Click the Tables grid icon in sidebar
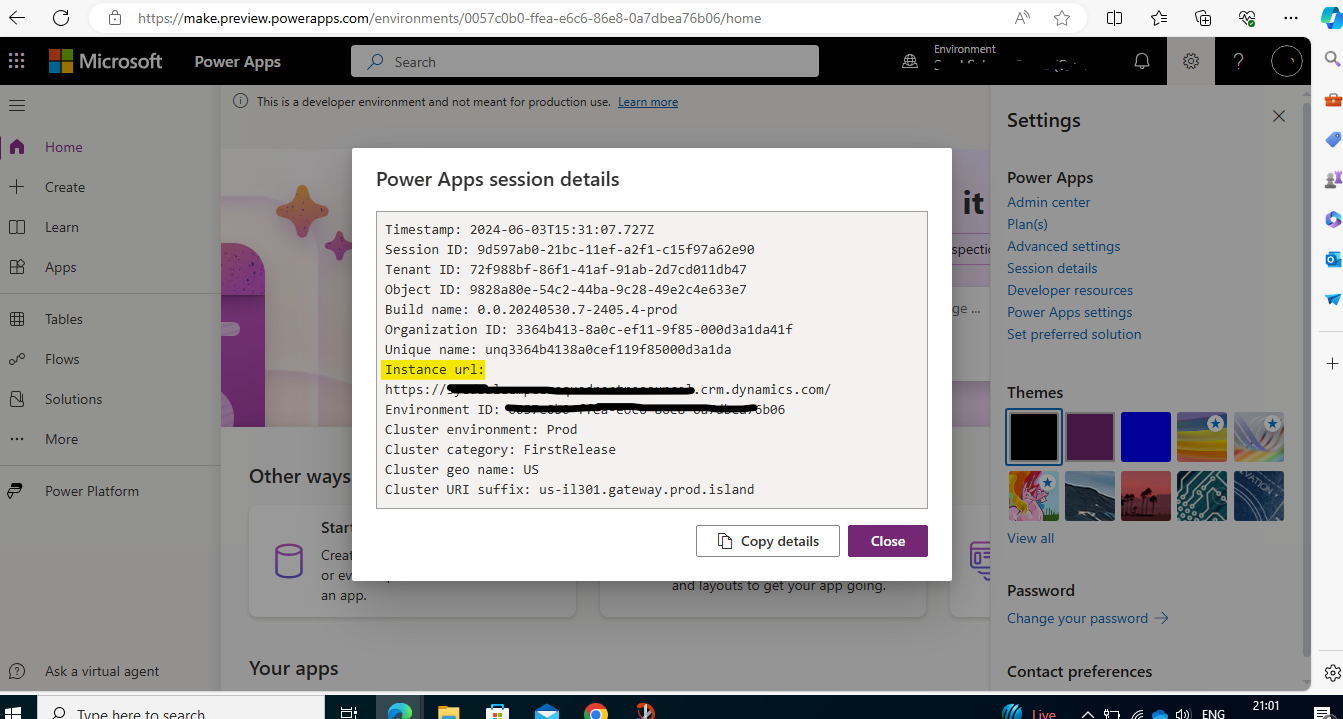Image resolution: width=1343 pixels, height=719 pixels. [17, 319]
